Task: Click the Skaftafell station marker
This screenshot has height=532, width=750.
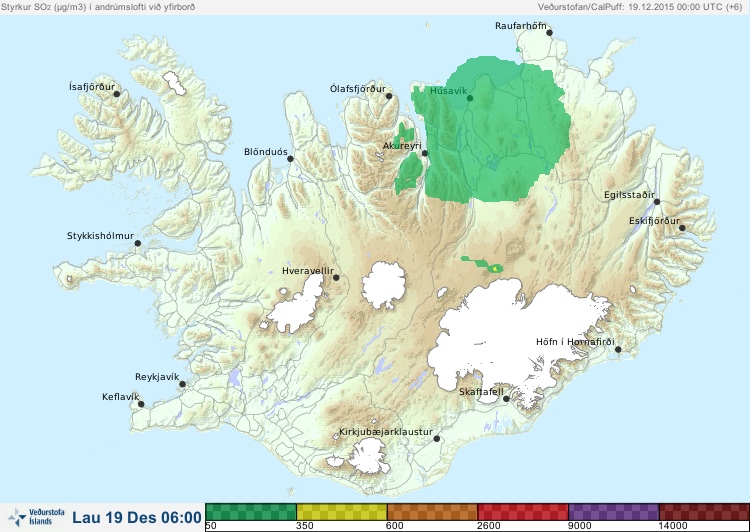Action: pos(507,399)
